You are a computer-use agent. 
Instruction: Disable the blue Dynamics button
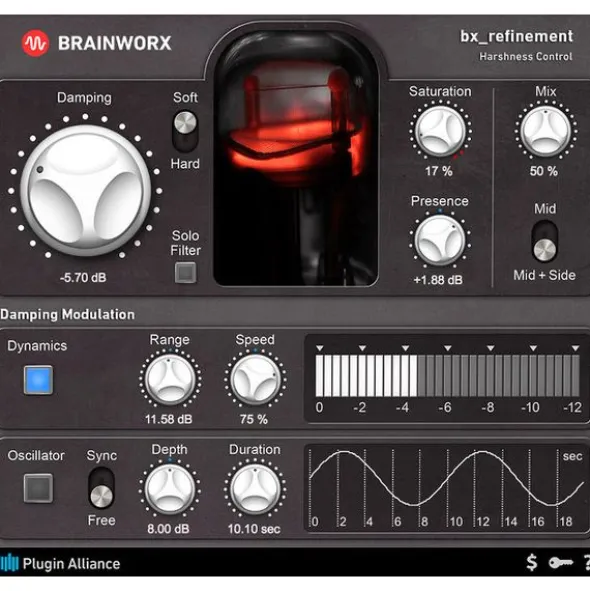[38, 380]
